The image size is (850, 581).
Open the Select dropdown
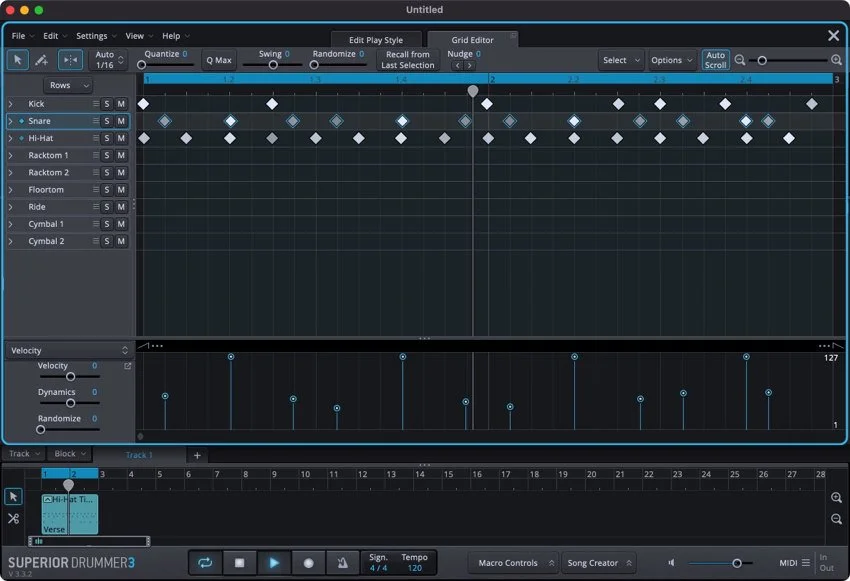click(x=622, y=60)
